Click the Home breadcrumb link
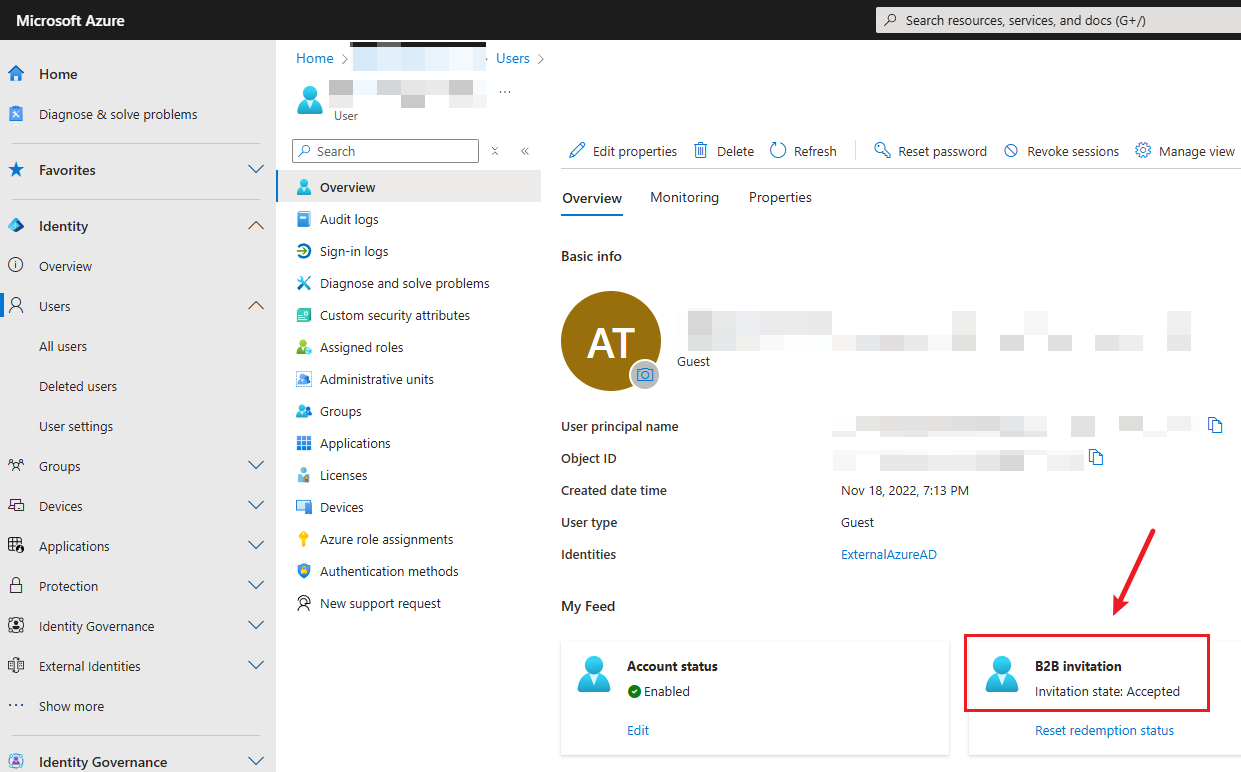The image size is (1241, 772). pos(314,59)
